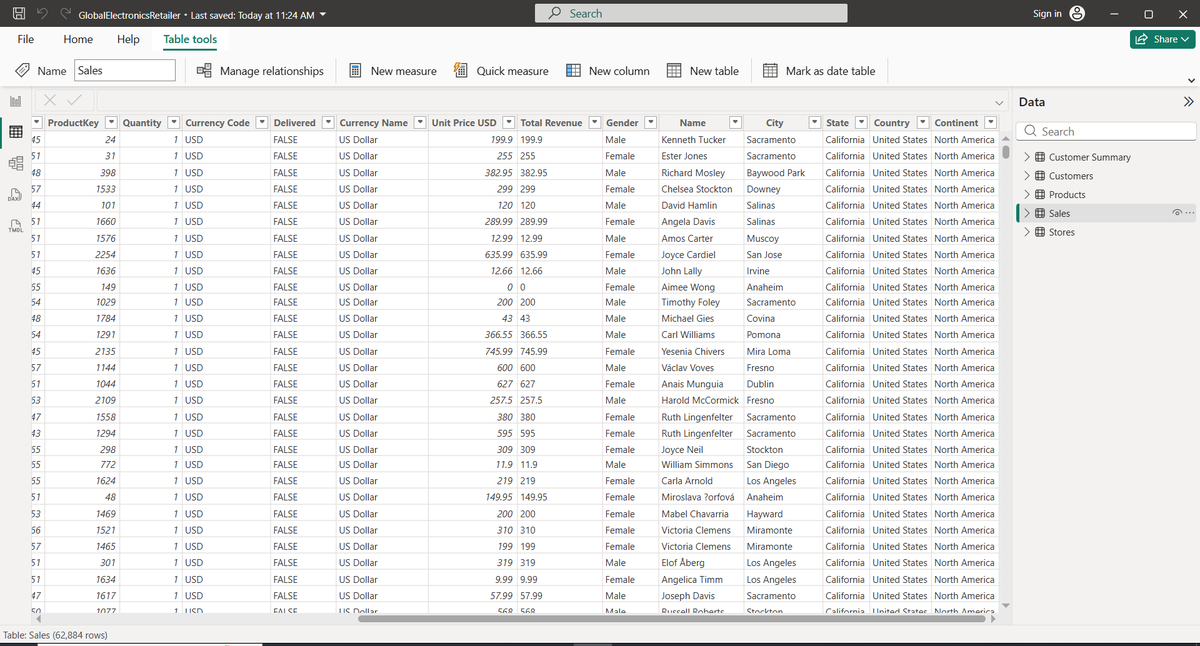Open Unit Price USD filter dropdown
The width and height of the screenshot is (1200, 646).
click(509, 123)
